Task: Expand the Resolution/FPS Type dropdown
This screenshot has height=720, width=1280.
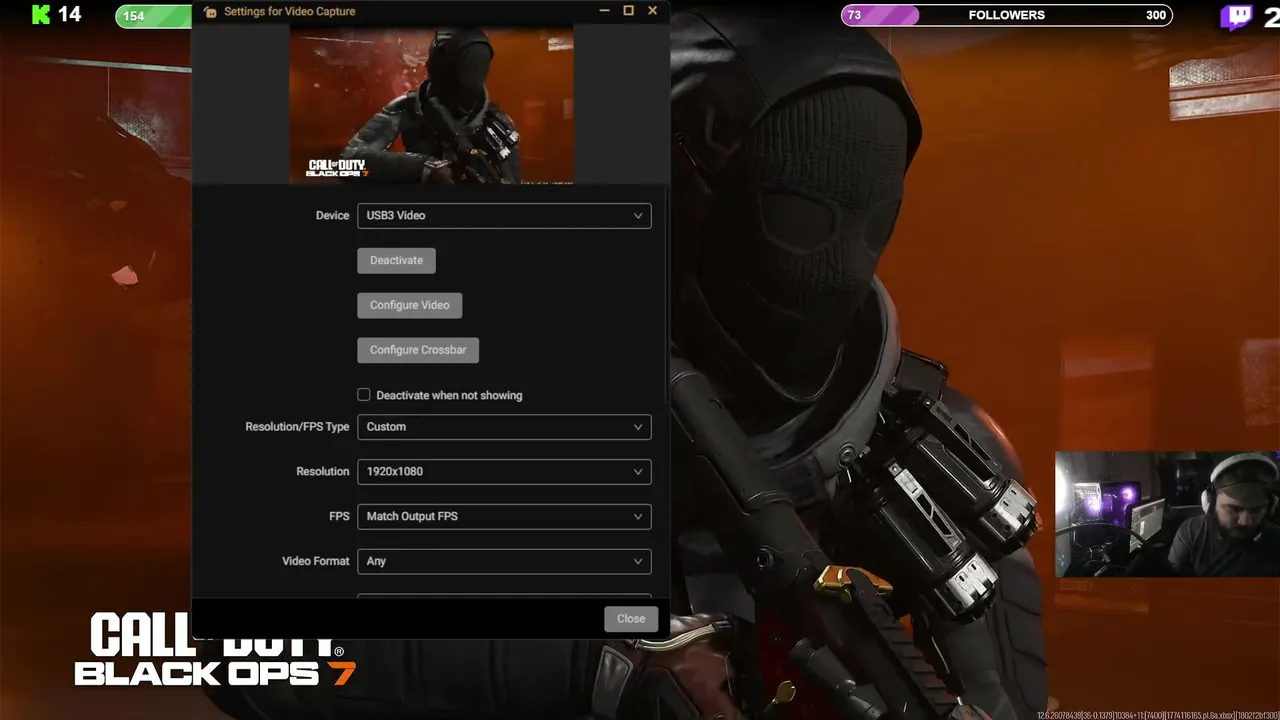Action: pyautogui.click(x=504, y=426)
